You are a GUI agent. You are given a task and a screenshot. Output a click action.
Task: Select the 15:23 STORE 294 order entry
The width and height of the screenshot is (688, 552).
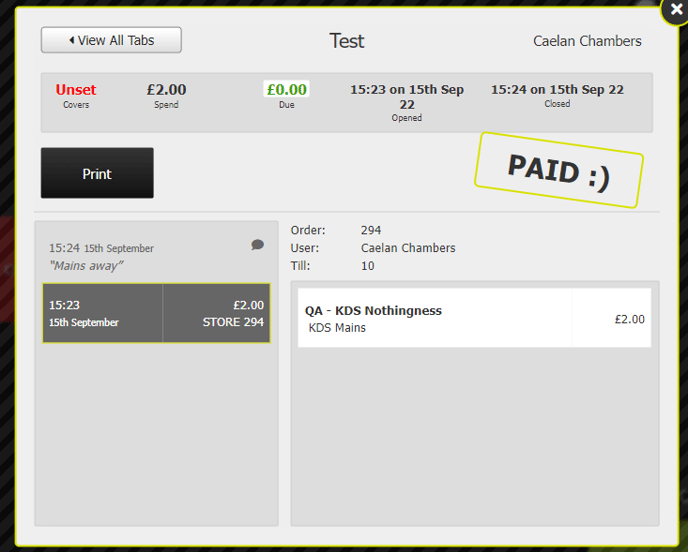tap(156, 313)
